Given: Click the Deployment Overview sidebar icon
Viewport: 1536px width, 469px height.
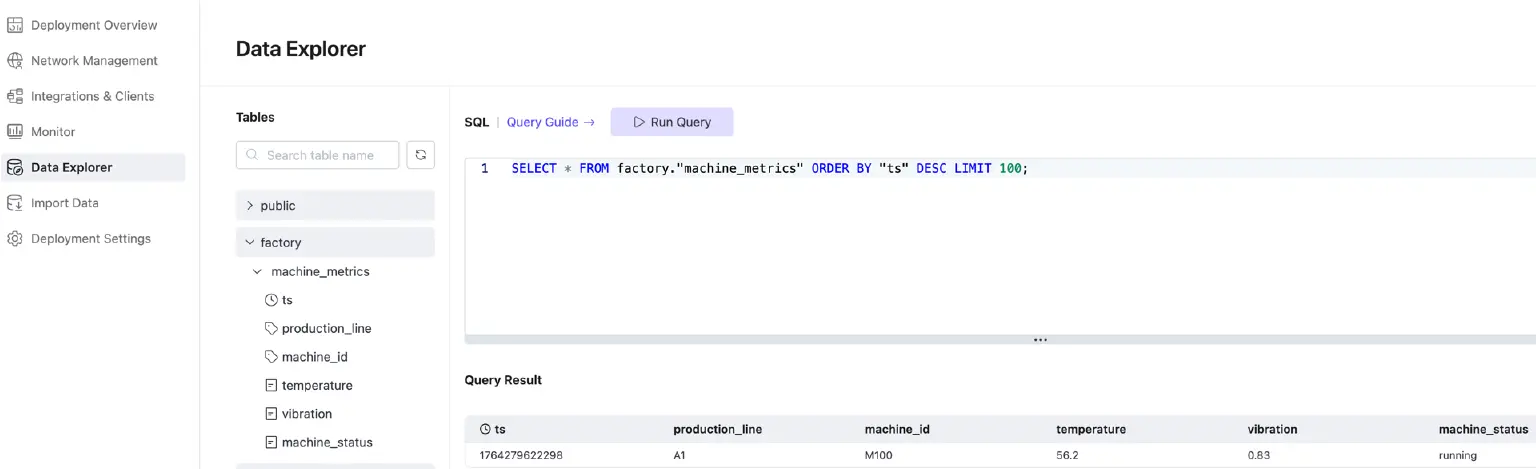Looking at the screenshot, I should point(14,25).
